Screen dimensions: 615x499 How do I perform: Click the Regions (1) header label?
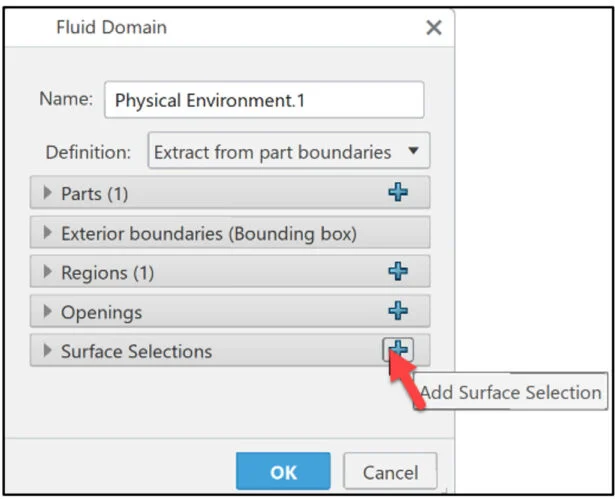(x=107, y=272)
